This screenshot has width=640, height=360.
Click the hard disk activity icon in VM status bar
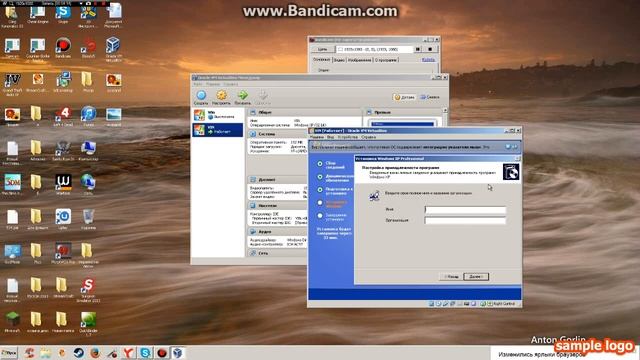coord(431,304)
